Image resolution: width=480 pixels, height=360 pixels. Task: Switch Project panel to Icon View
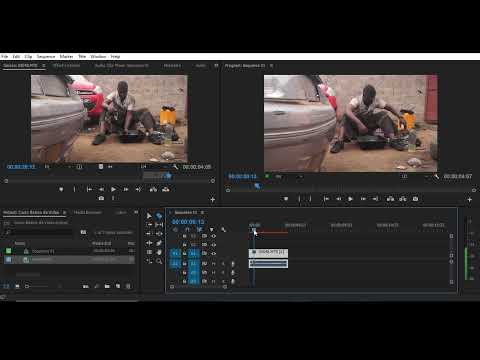click(x=17, y=286)
